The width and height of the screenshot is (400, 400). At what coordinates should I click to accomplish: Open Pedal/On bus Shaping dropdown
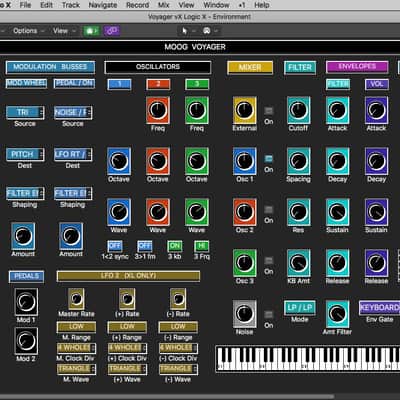[x=73, y=193]
